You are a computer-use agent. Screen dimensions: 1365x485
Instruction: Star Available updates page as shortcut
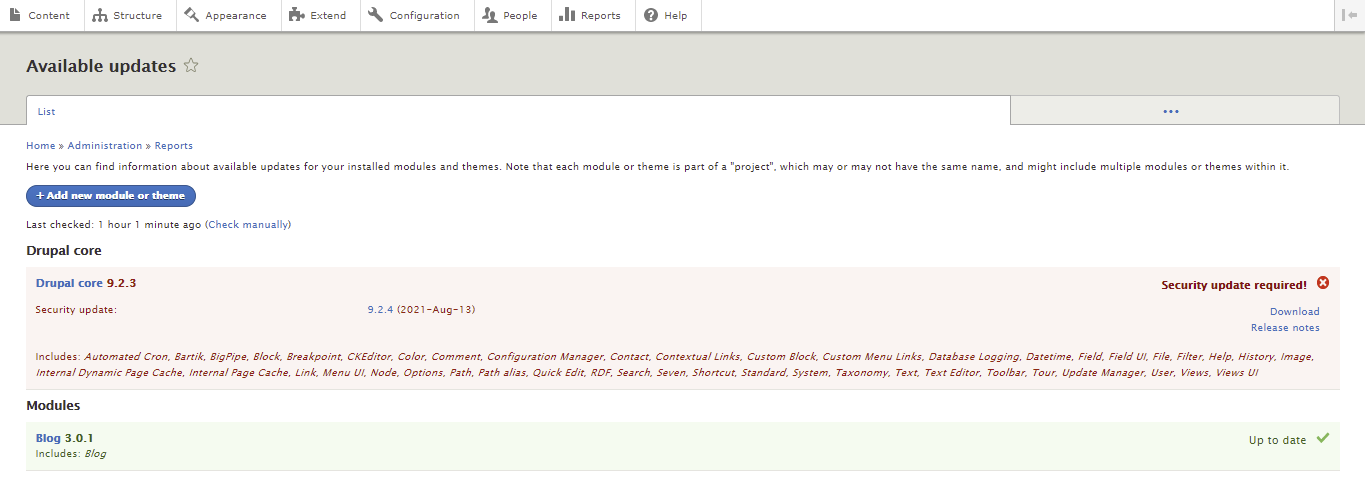191,66
